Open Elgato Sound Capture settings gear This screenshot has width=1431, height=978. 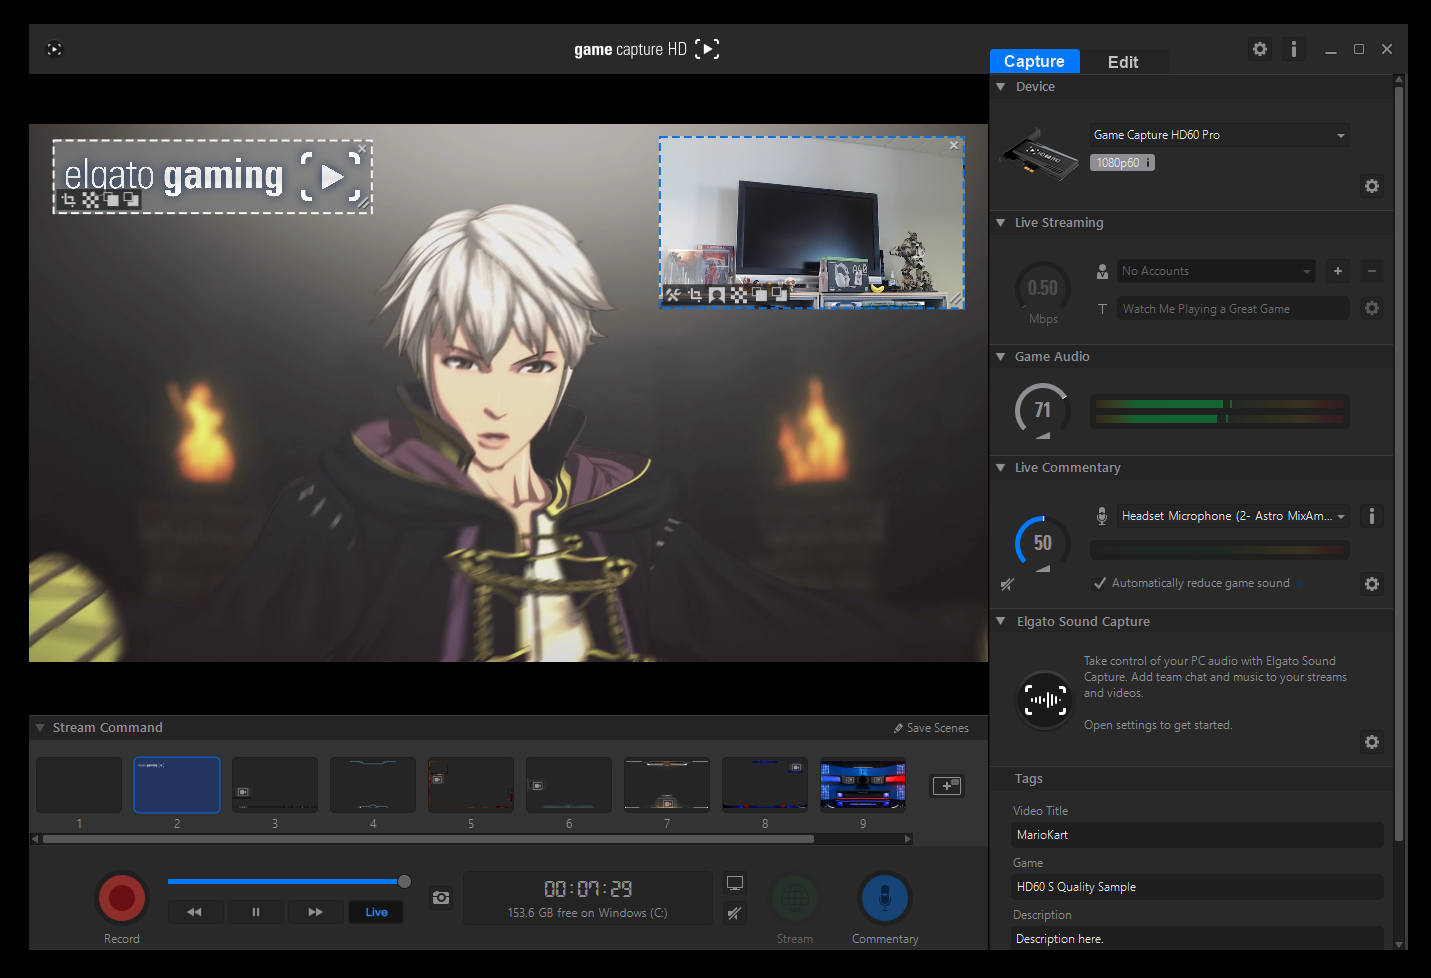coord(1371,742)
